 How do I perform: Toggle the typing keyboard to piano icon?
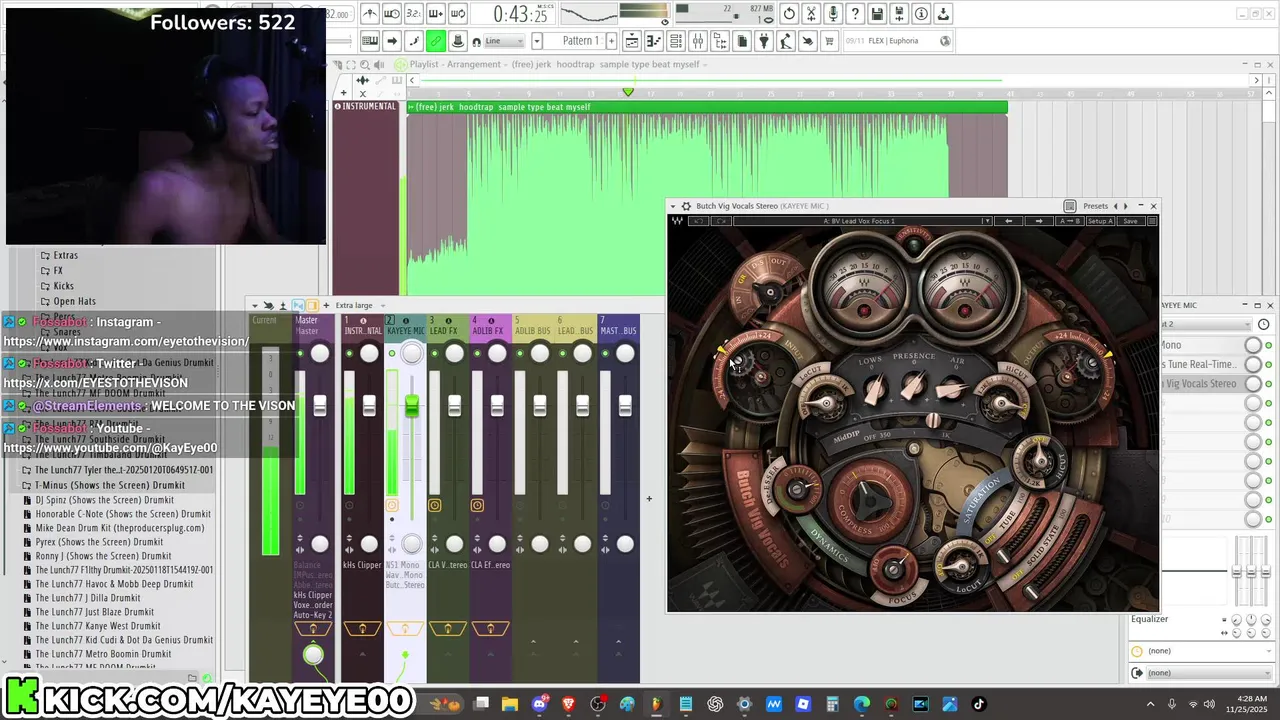[370, 41]
